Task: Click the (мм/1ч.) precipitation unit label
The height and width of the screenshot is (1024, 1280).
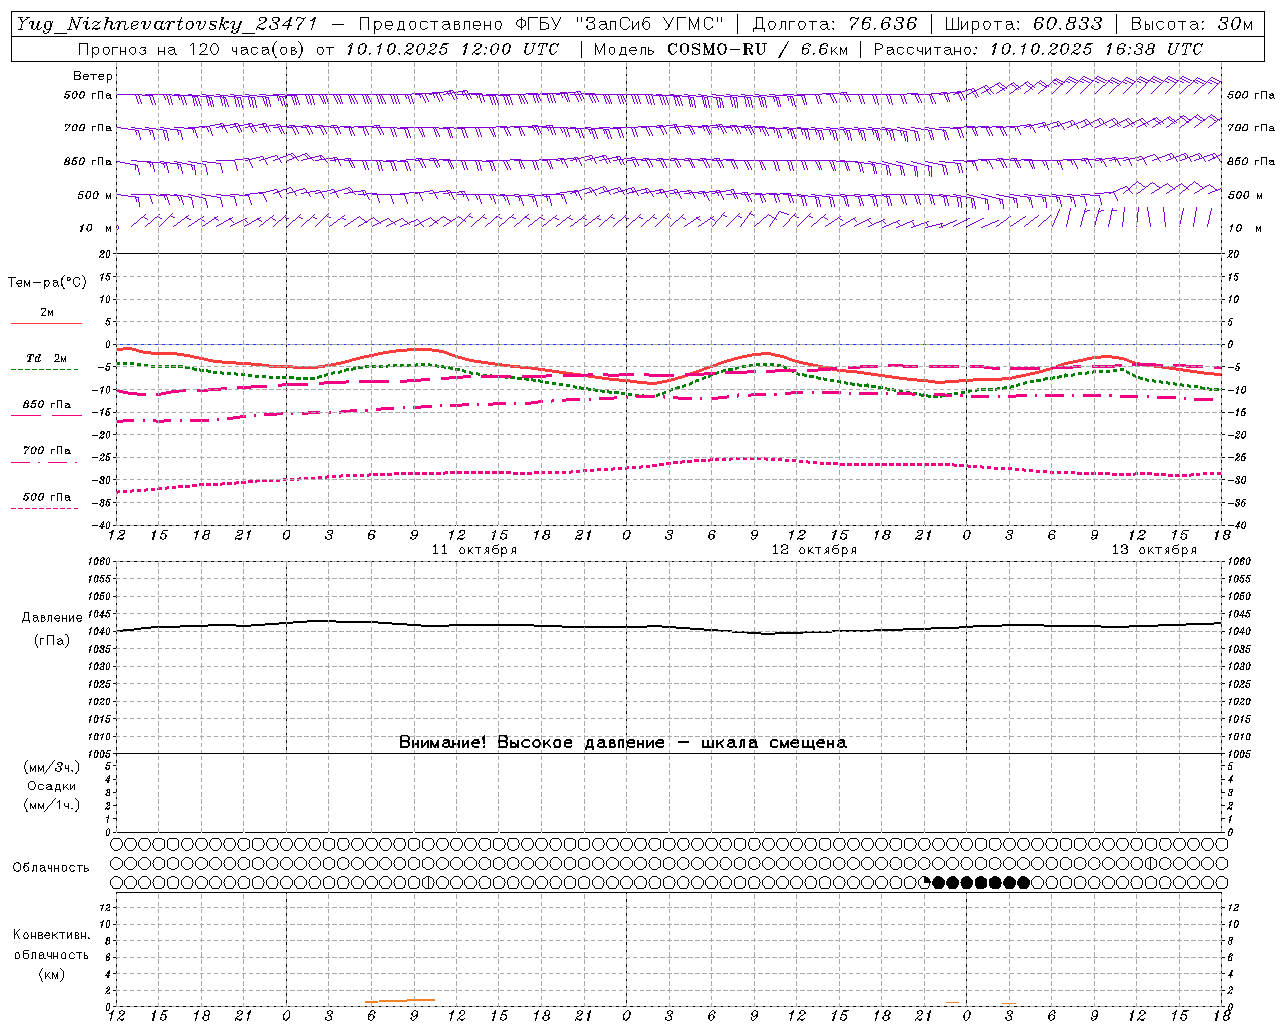Action: click(x=51, y=805)
